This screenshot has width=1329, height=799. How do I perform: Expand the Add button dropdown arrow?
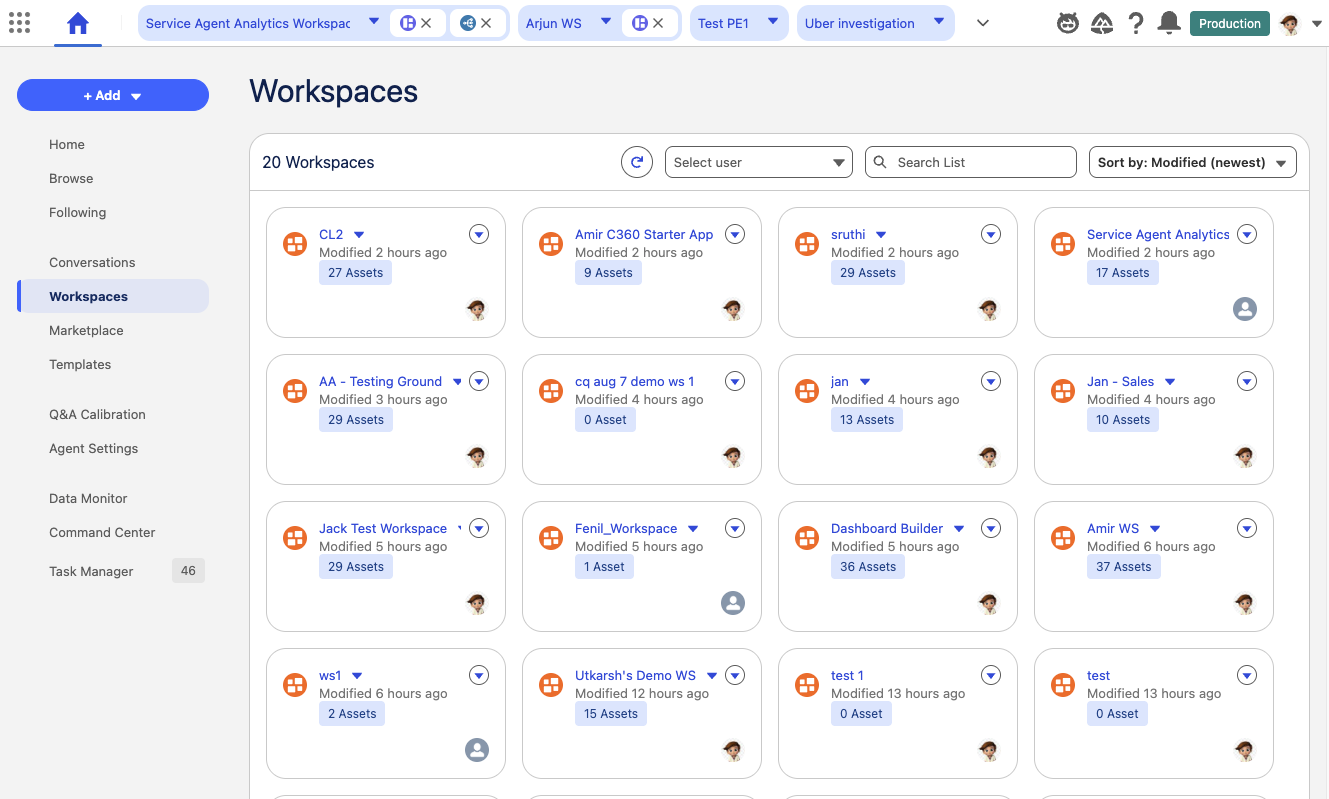point(136,96)
